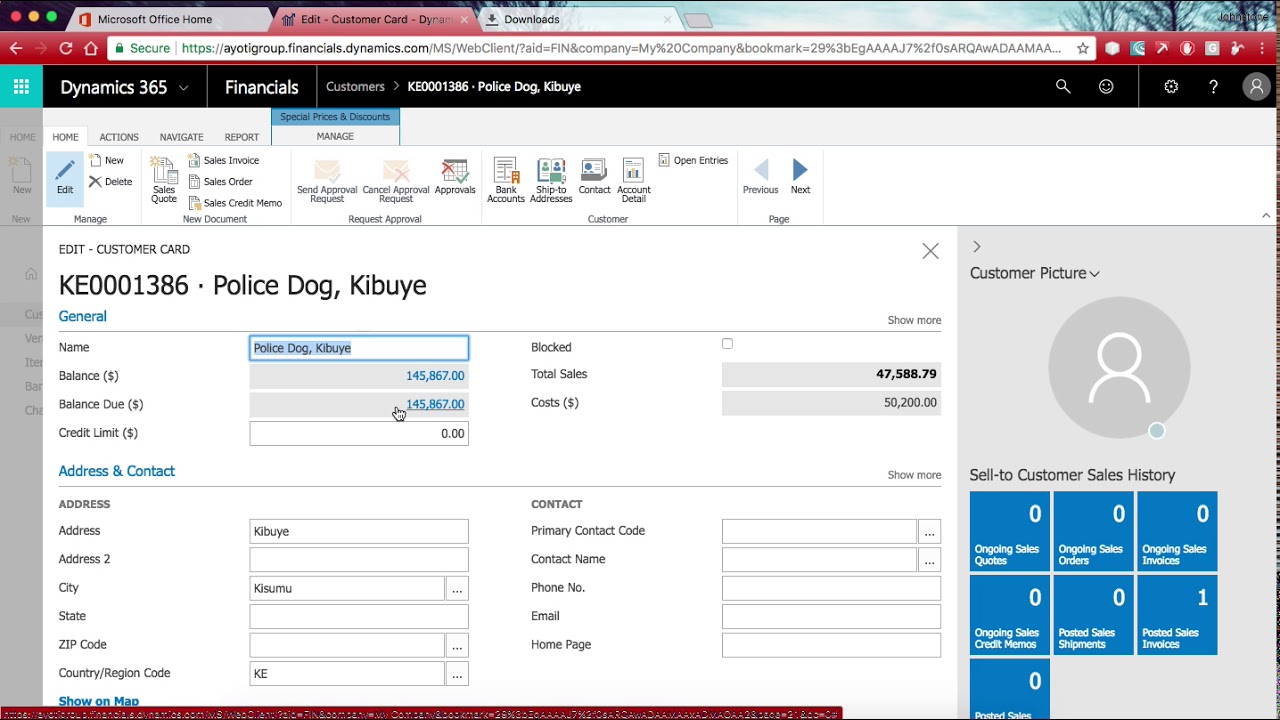Click Cancel Approval Request icon
The width and height of the screenshot is (1280, 720).
(396, 180)
